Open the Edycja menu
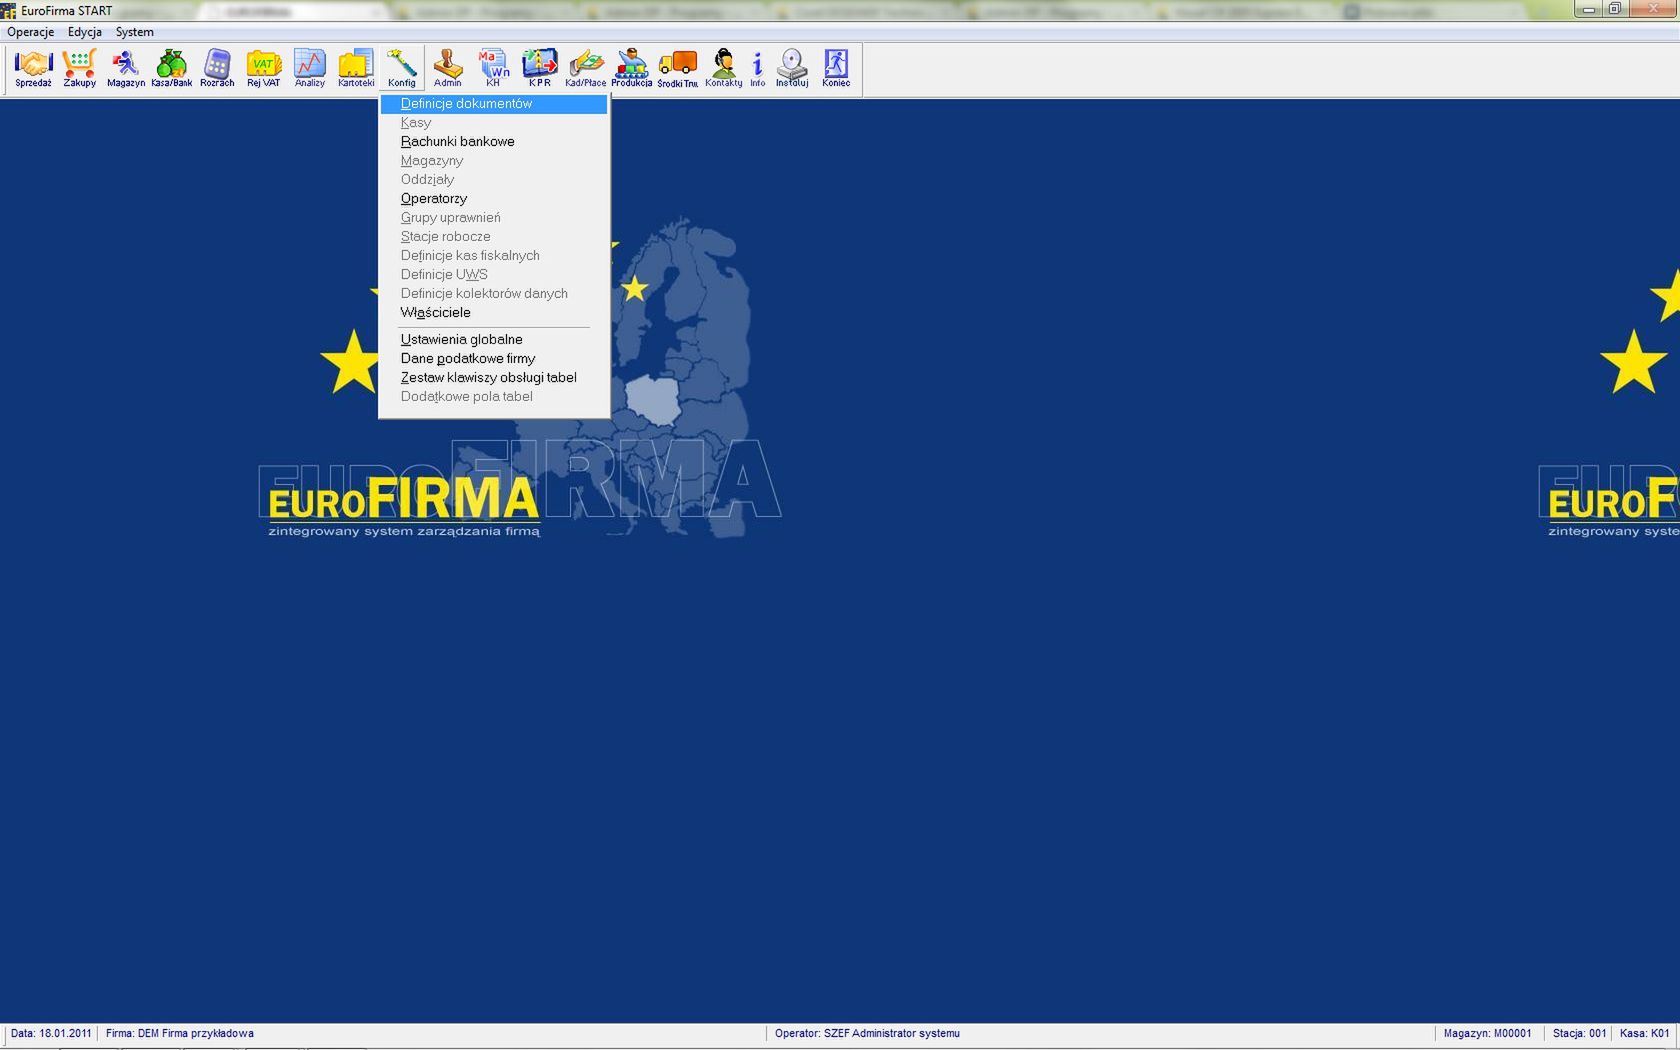Image resolution: width=1680 pixels, height=1050 pixels. 85,32
